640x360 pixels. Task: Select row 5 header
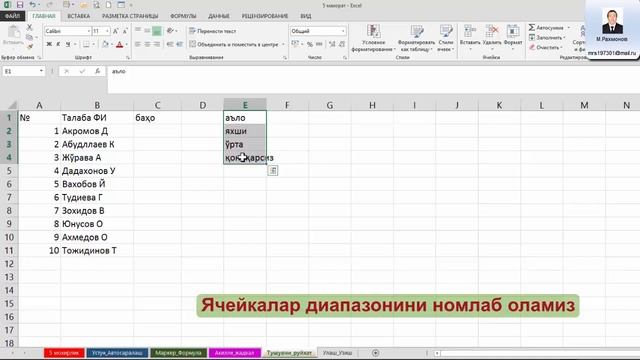click(9, 171)
